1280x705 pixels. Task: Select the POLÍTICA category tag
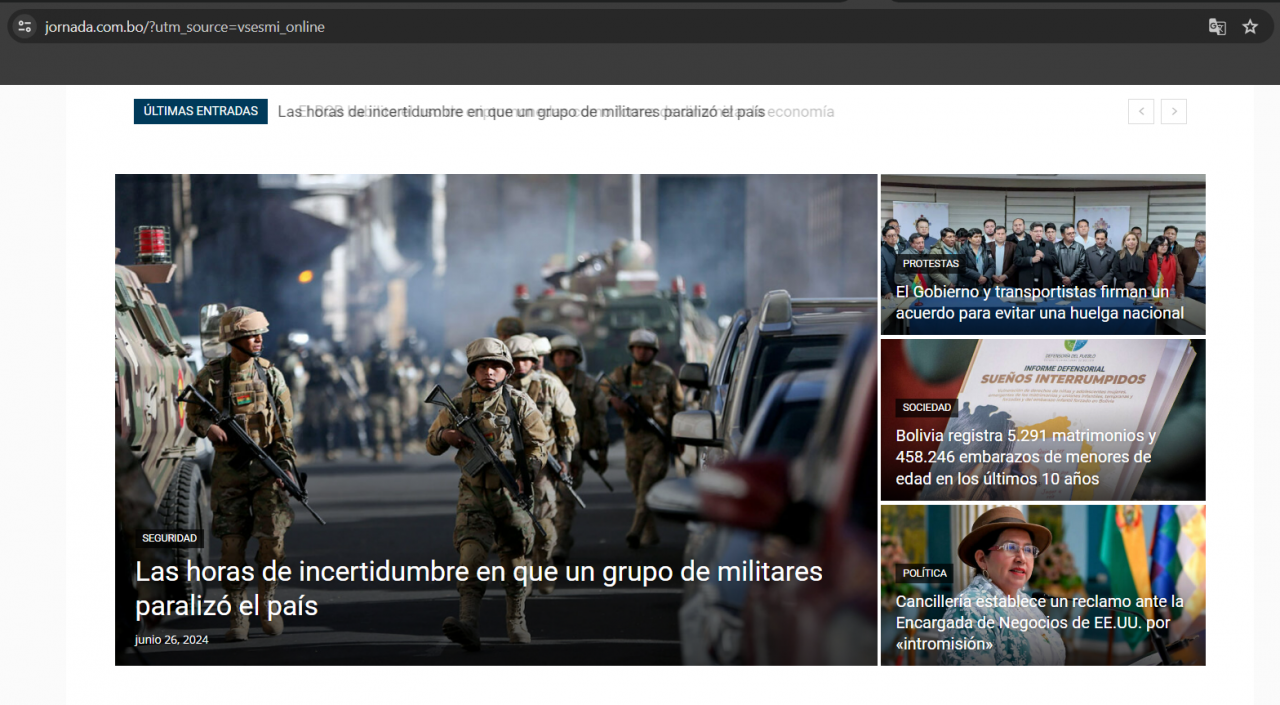(924, 573)
